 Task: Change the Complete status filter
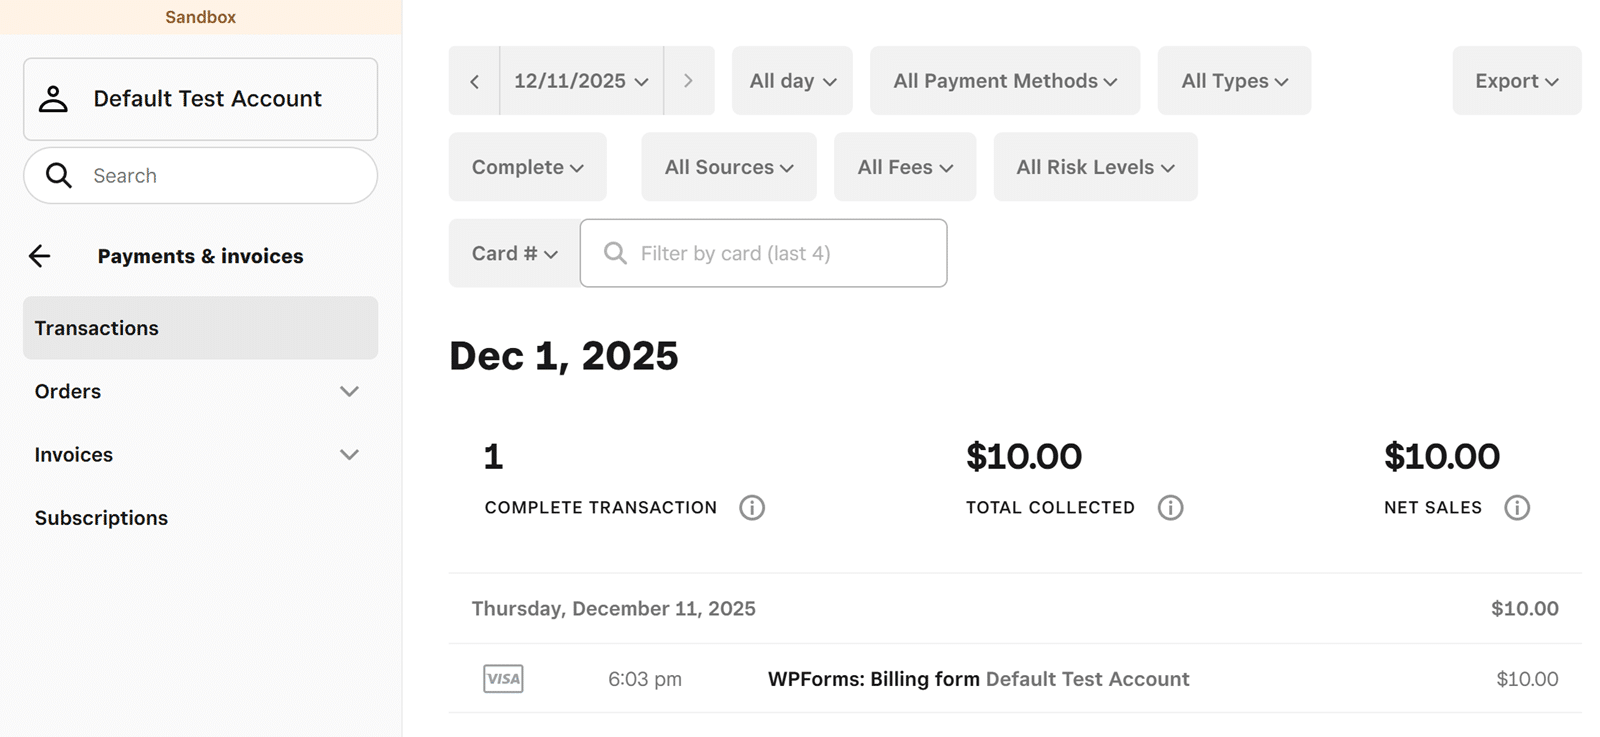[527, 167]
